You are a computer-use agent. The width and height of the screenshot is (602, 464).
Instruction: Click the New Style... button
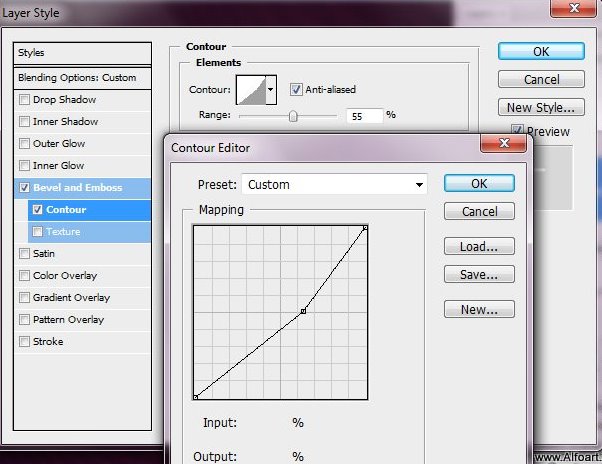pos(540,108)
